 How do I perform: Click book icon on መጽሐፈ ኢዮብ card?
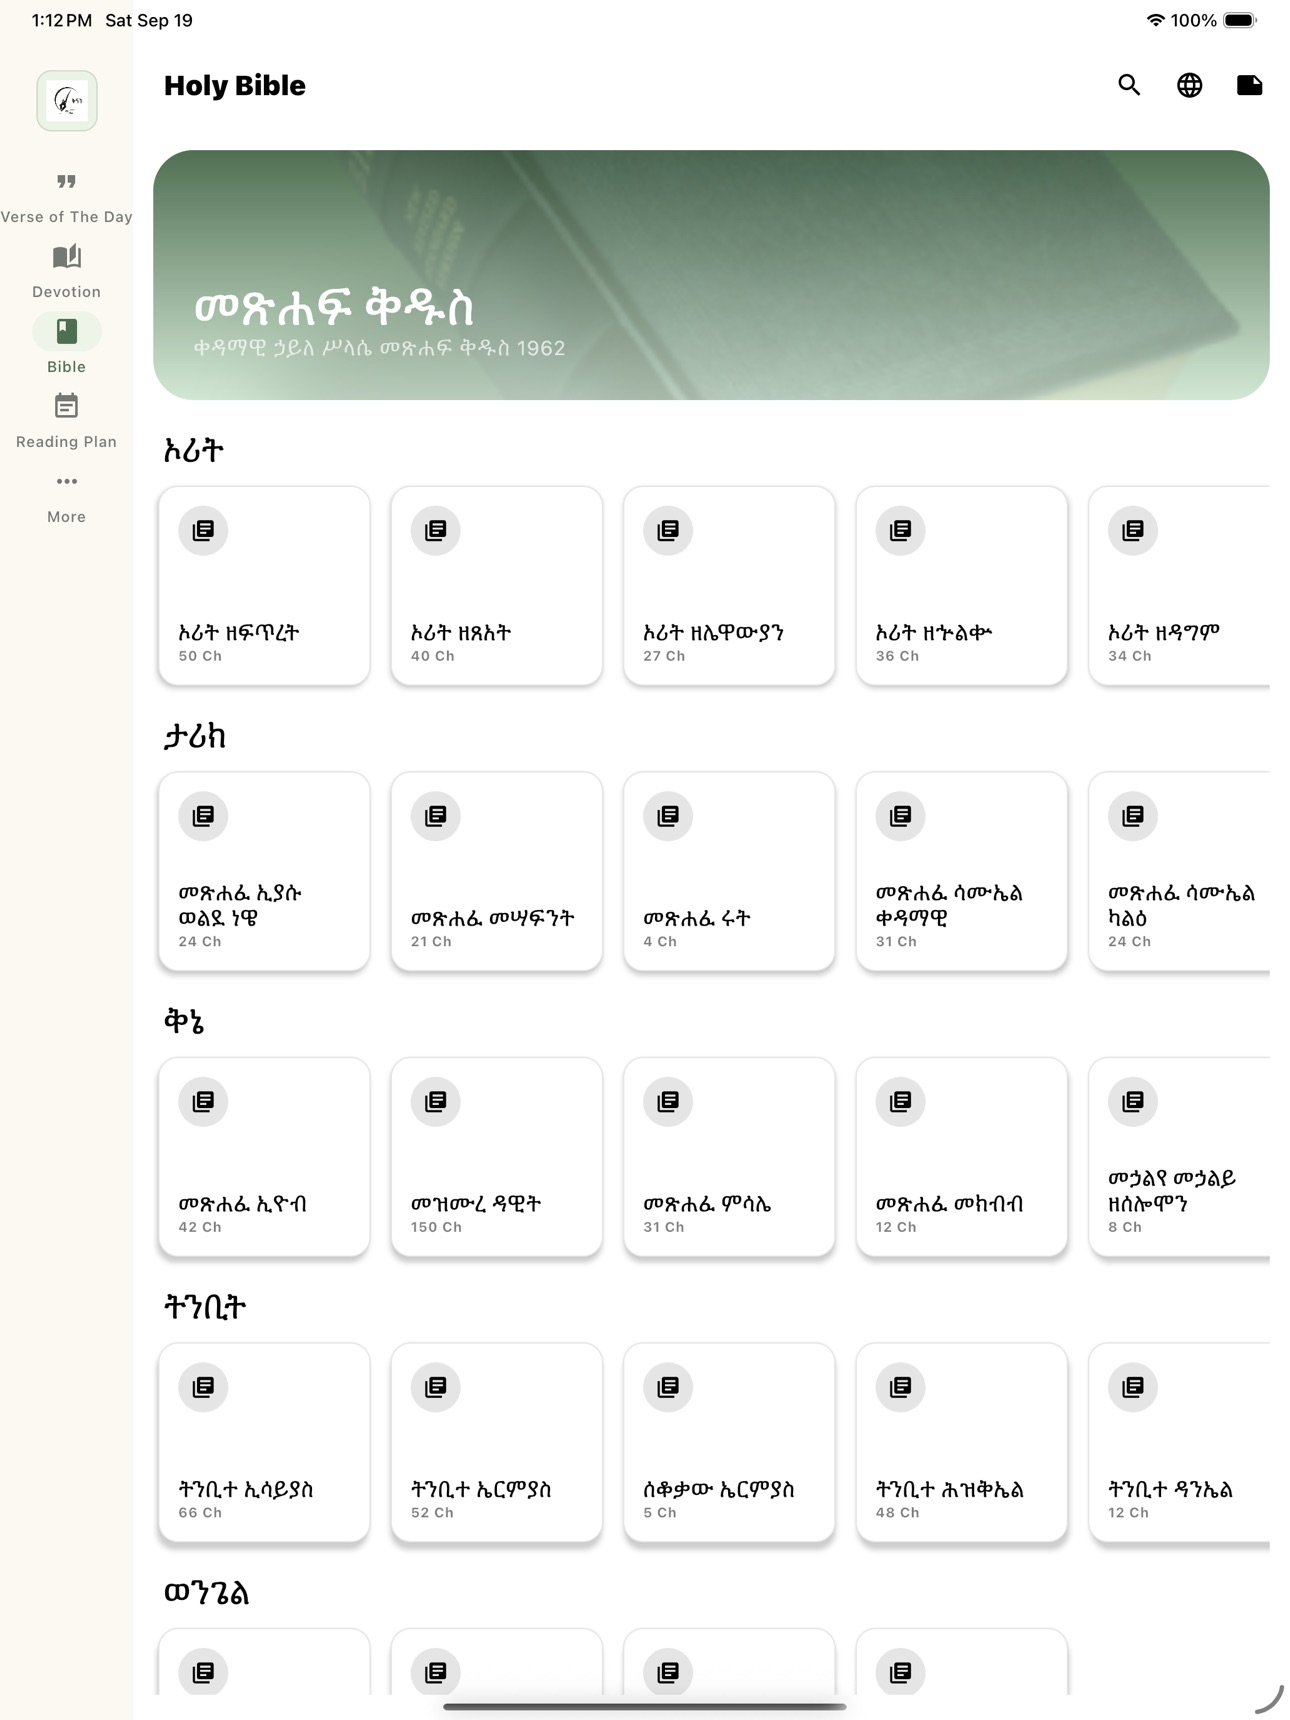click(203, 1101)
